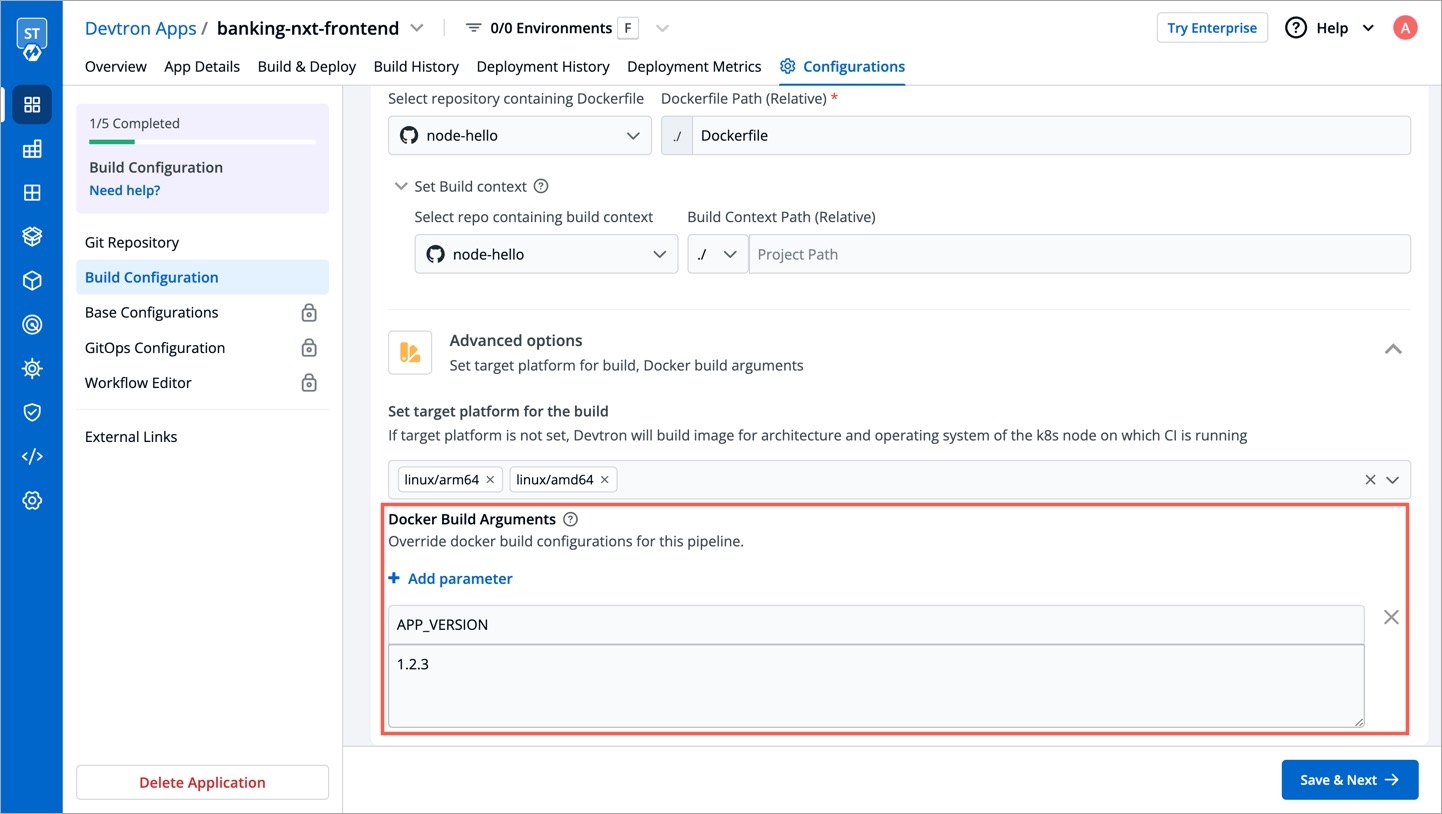Open the Help dropdown menu
1442x814 pixels.
coord(1330,28)
